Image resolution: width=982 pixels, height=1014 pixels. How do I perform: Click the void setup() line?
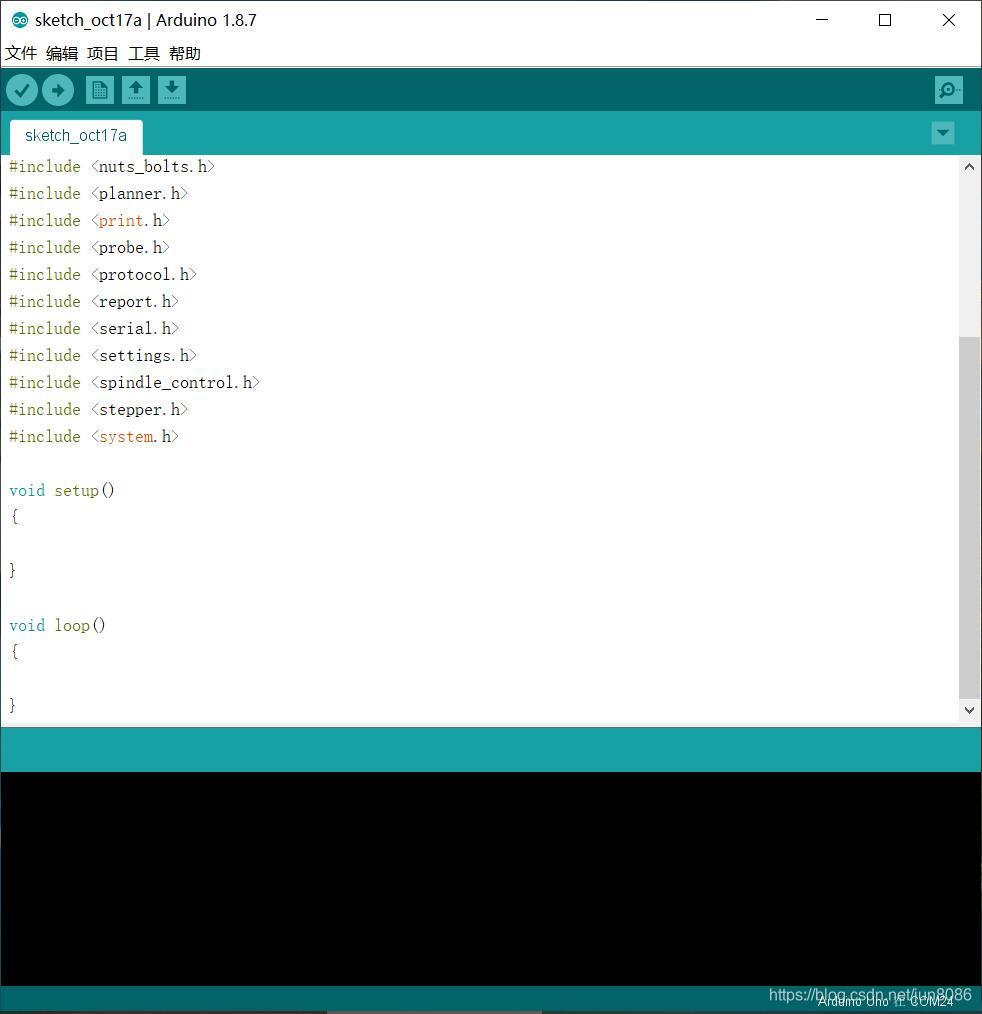(62, 491)
